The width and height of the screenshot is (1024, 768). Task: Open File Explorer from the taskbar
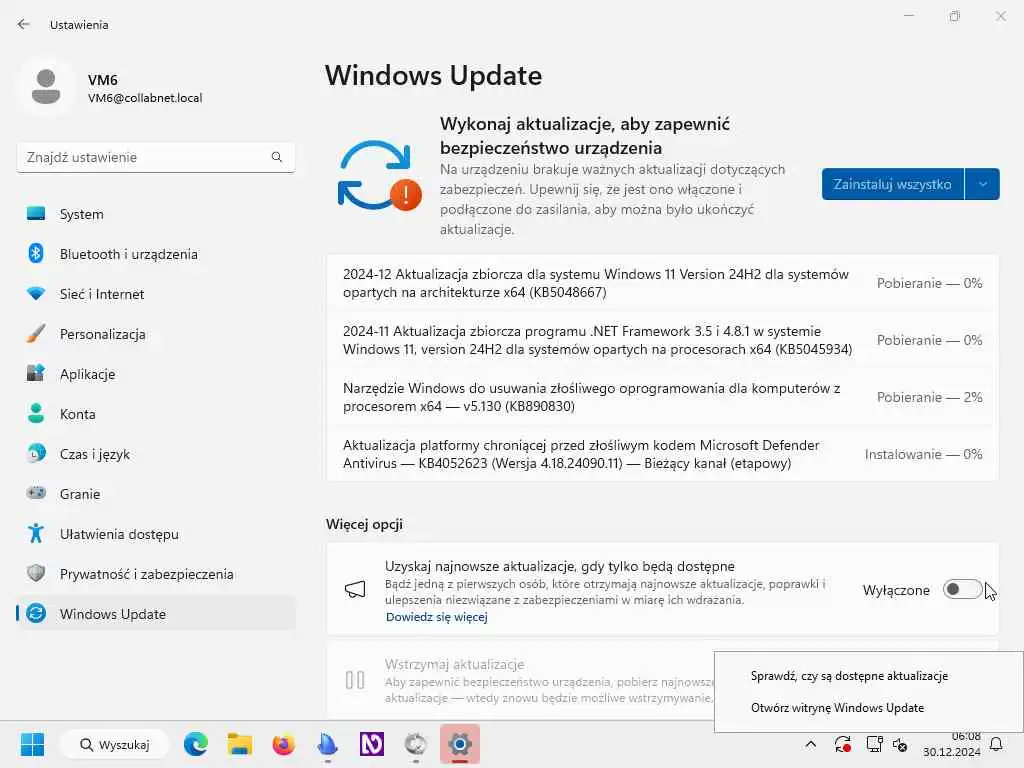click(x=240, y=744)
